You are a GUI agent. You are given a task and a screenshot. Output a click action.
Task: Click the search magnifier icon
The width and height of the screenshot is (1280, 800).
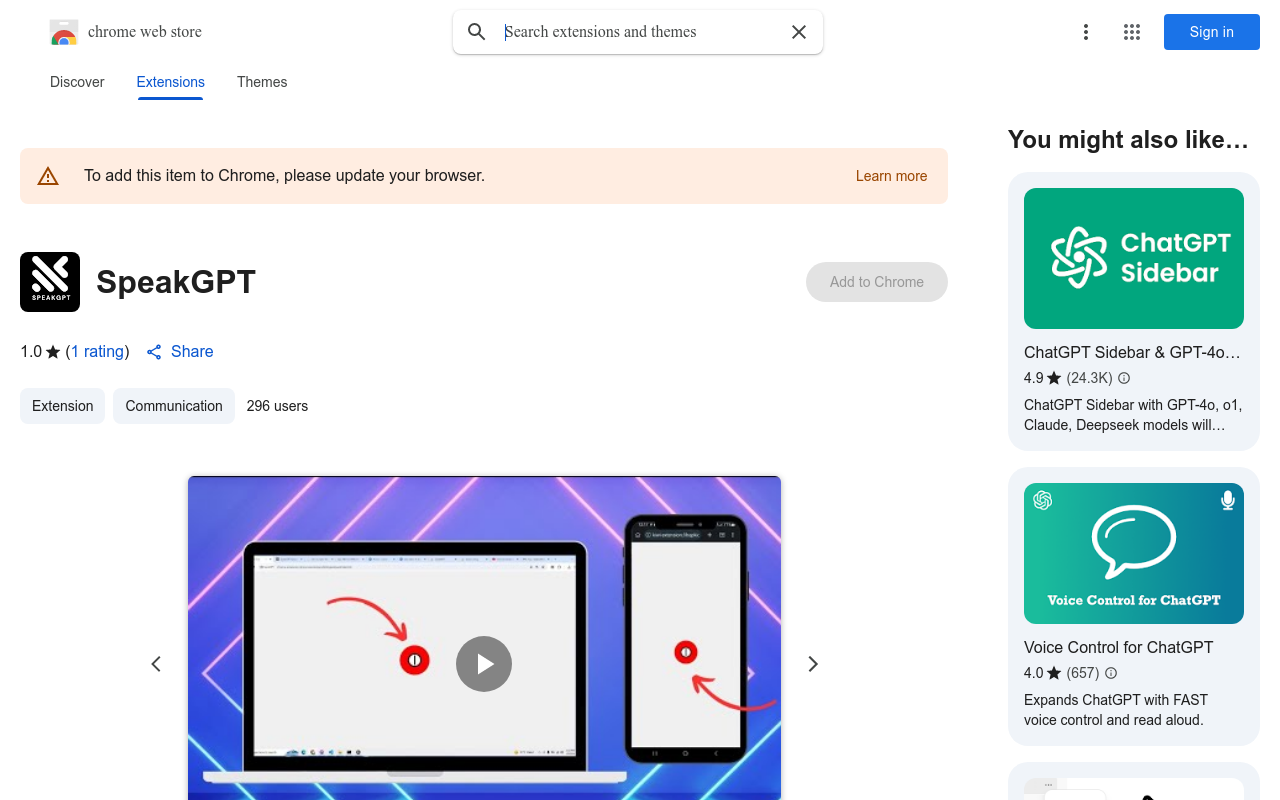(x=477, y=32)
